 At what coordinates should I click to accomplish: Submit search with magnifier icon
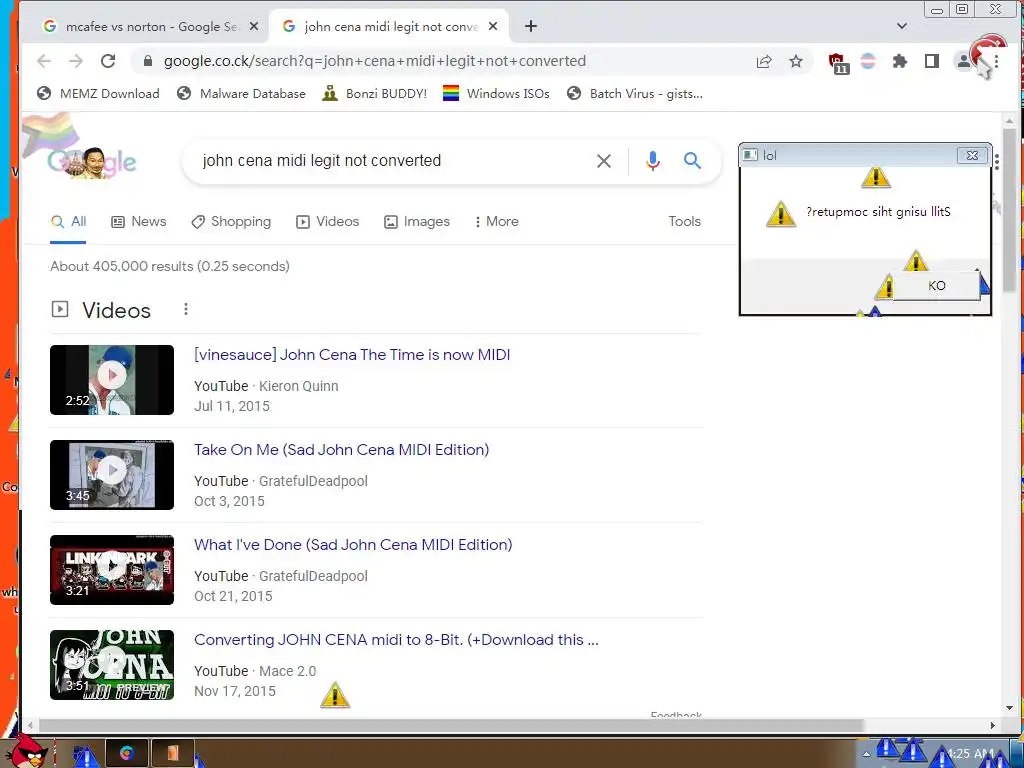(692, 161)
